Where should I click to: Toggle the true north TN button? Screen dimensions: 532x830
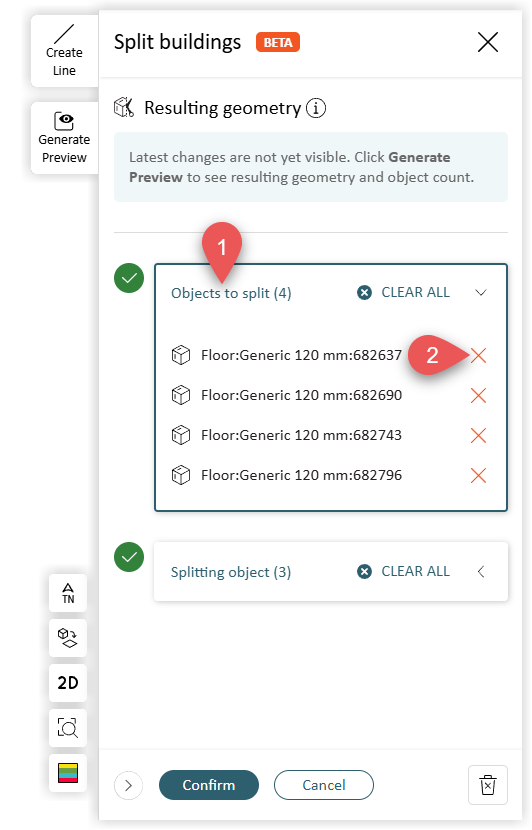68,593
